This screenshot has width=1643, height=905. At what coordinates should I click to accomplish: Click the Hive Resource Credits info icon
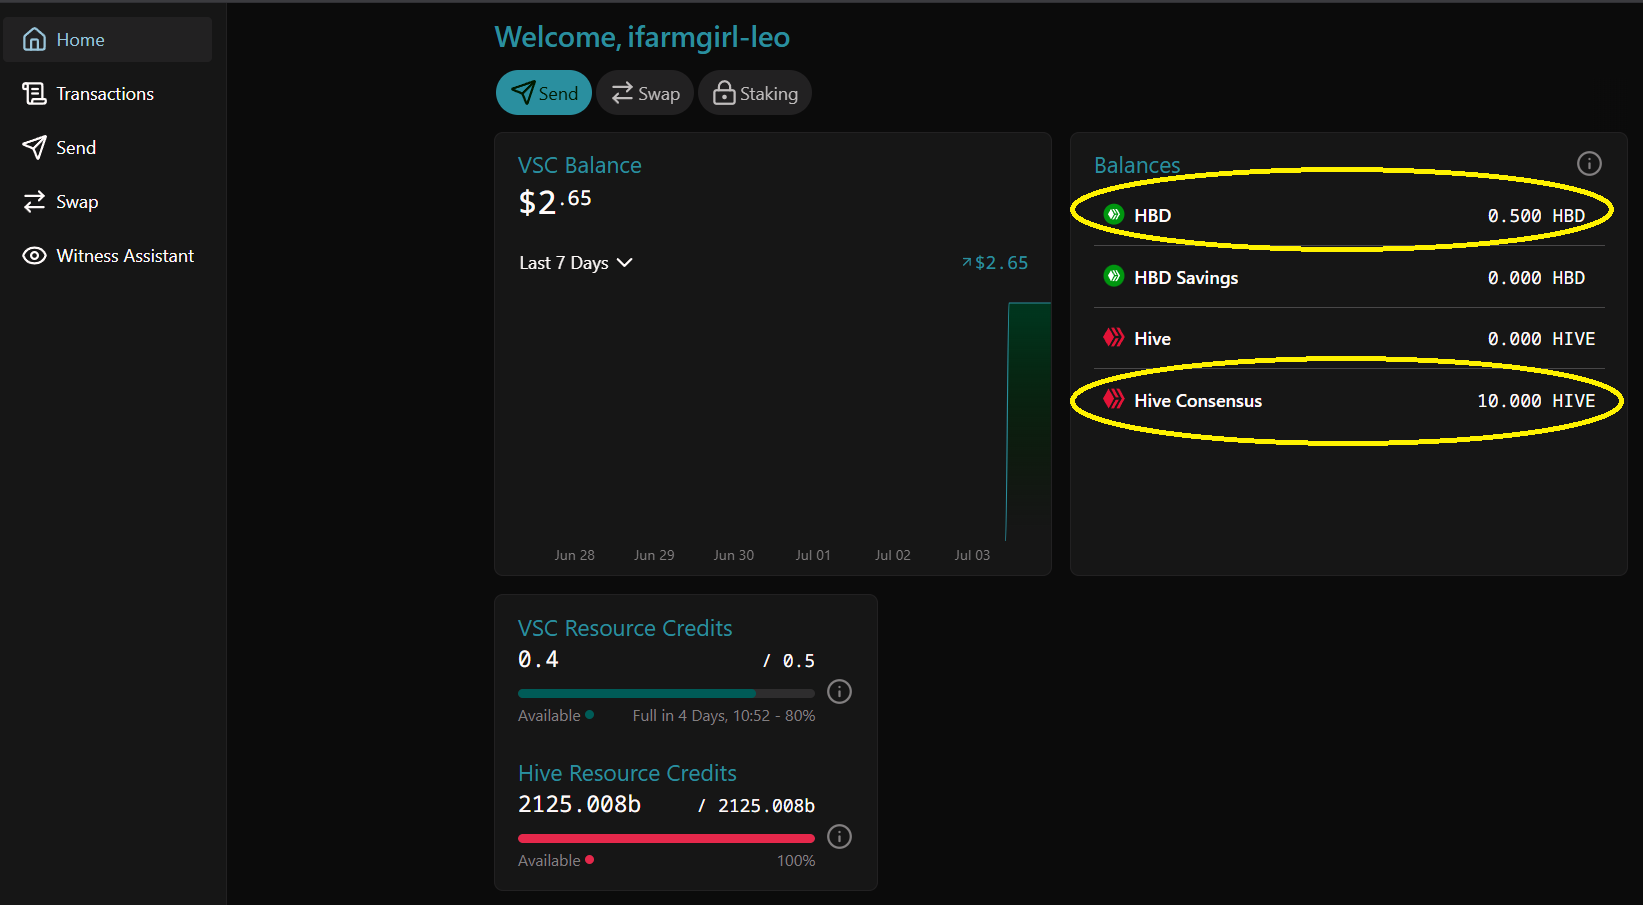[840, 837]
